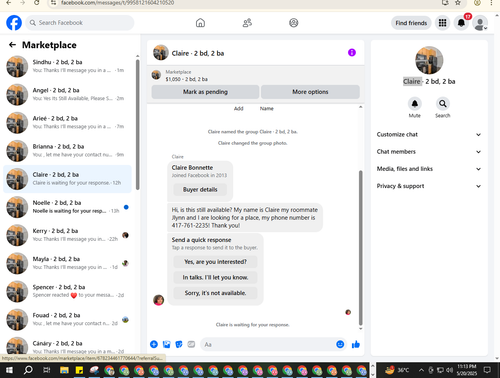
Task: Click the Search Facebook field
Action: (x=80, y=23)
